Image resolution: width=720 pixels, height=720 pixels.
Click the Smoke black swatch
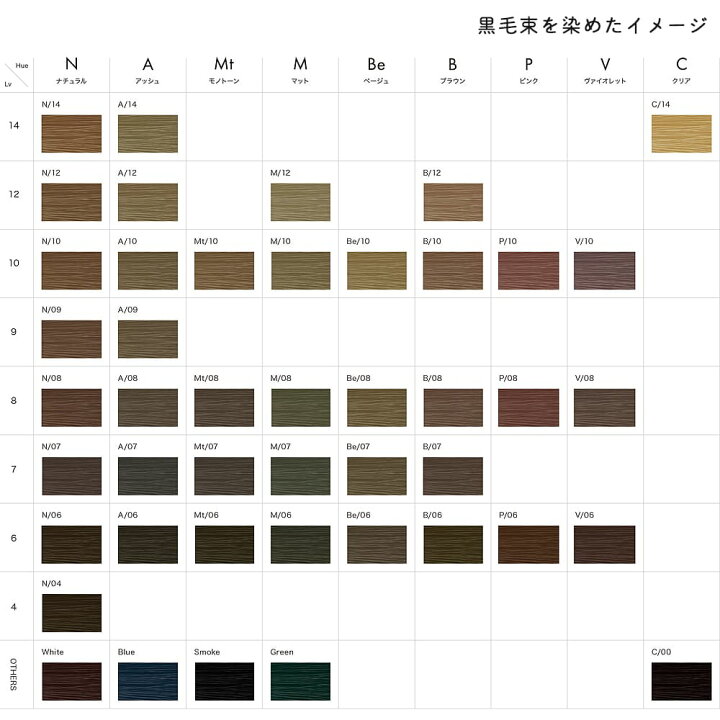224,681
